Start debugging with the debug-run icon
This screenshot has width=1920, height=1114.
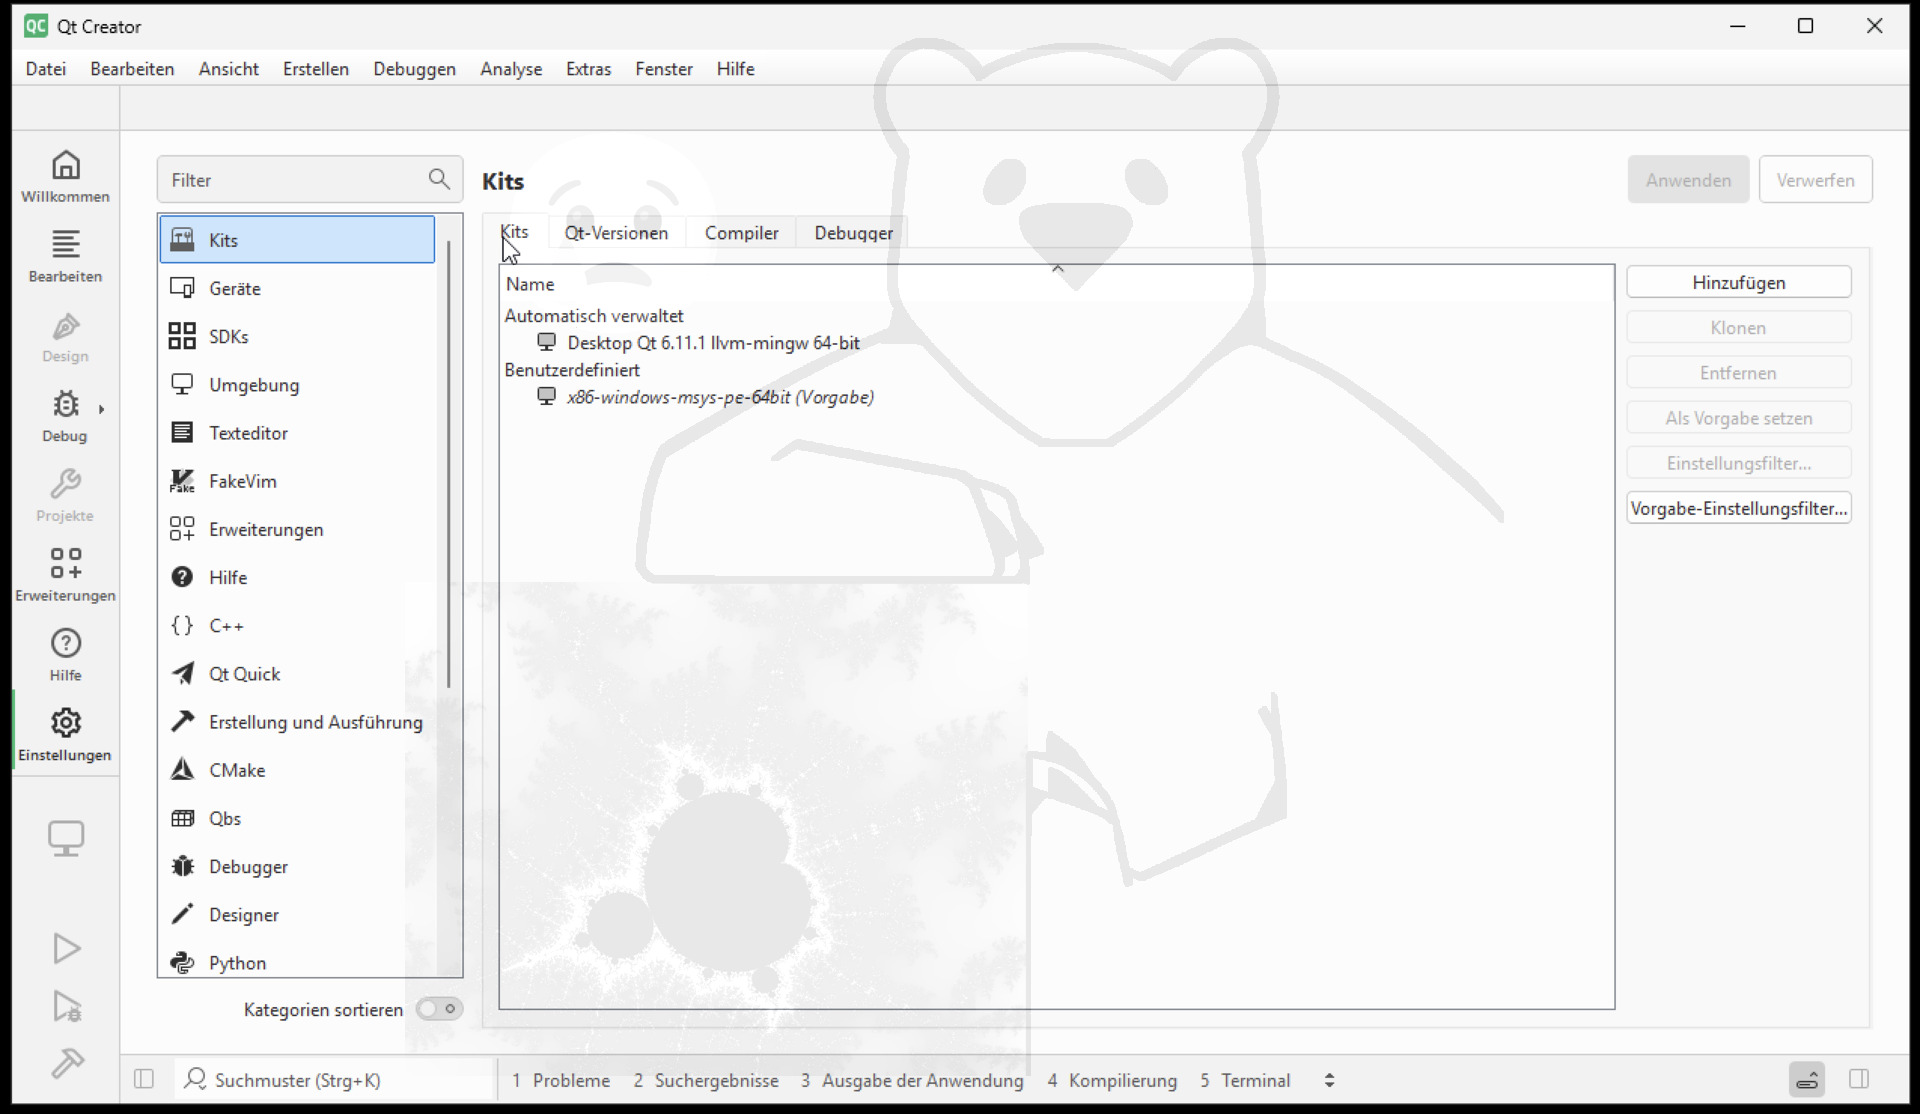(66, 1006)
